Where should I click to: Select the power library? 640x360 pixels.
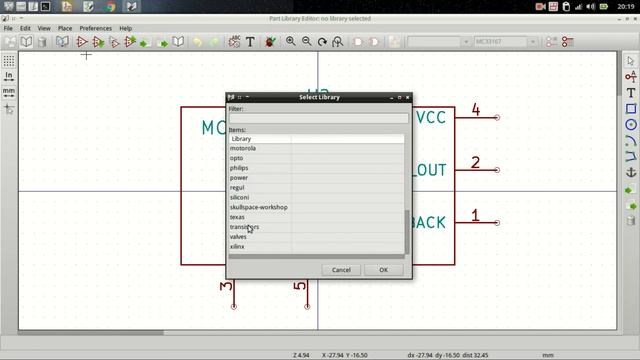click(316, 178)
